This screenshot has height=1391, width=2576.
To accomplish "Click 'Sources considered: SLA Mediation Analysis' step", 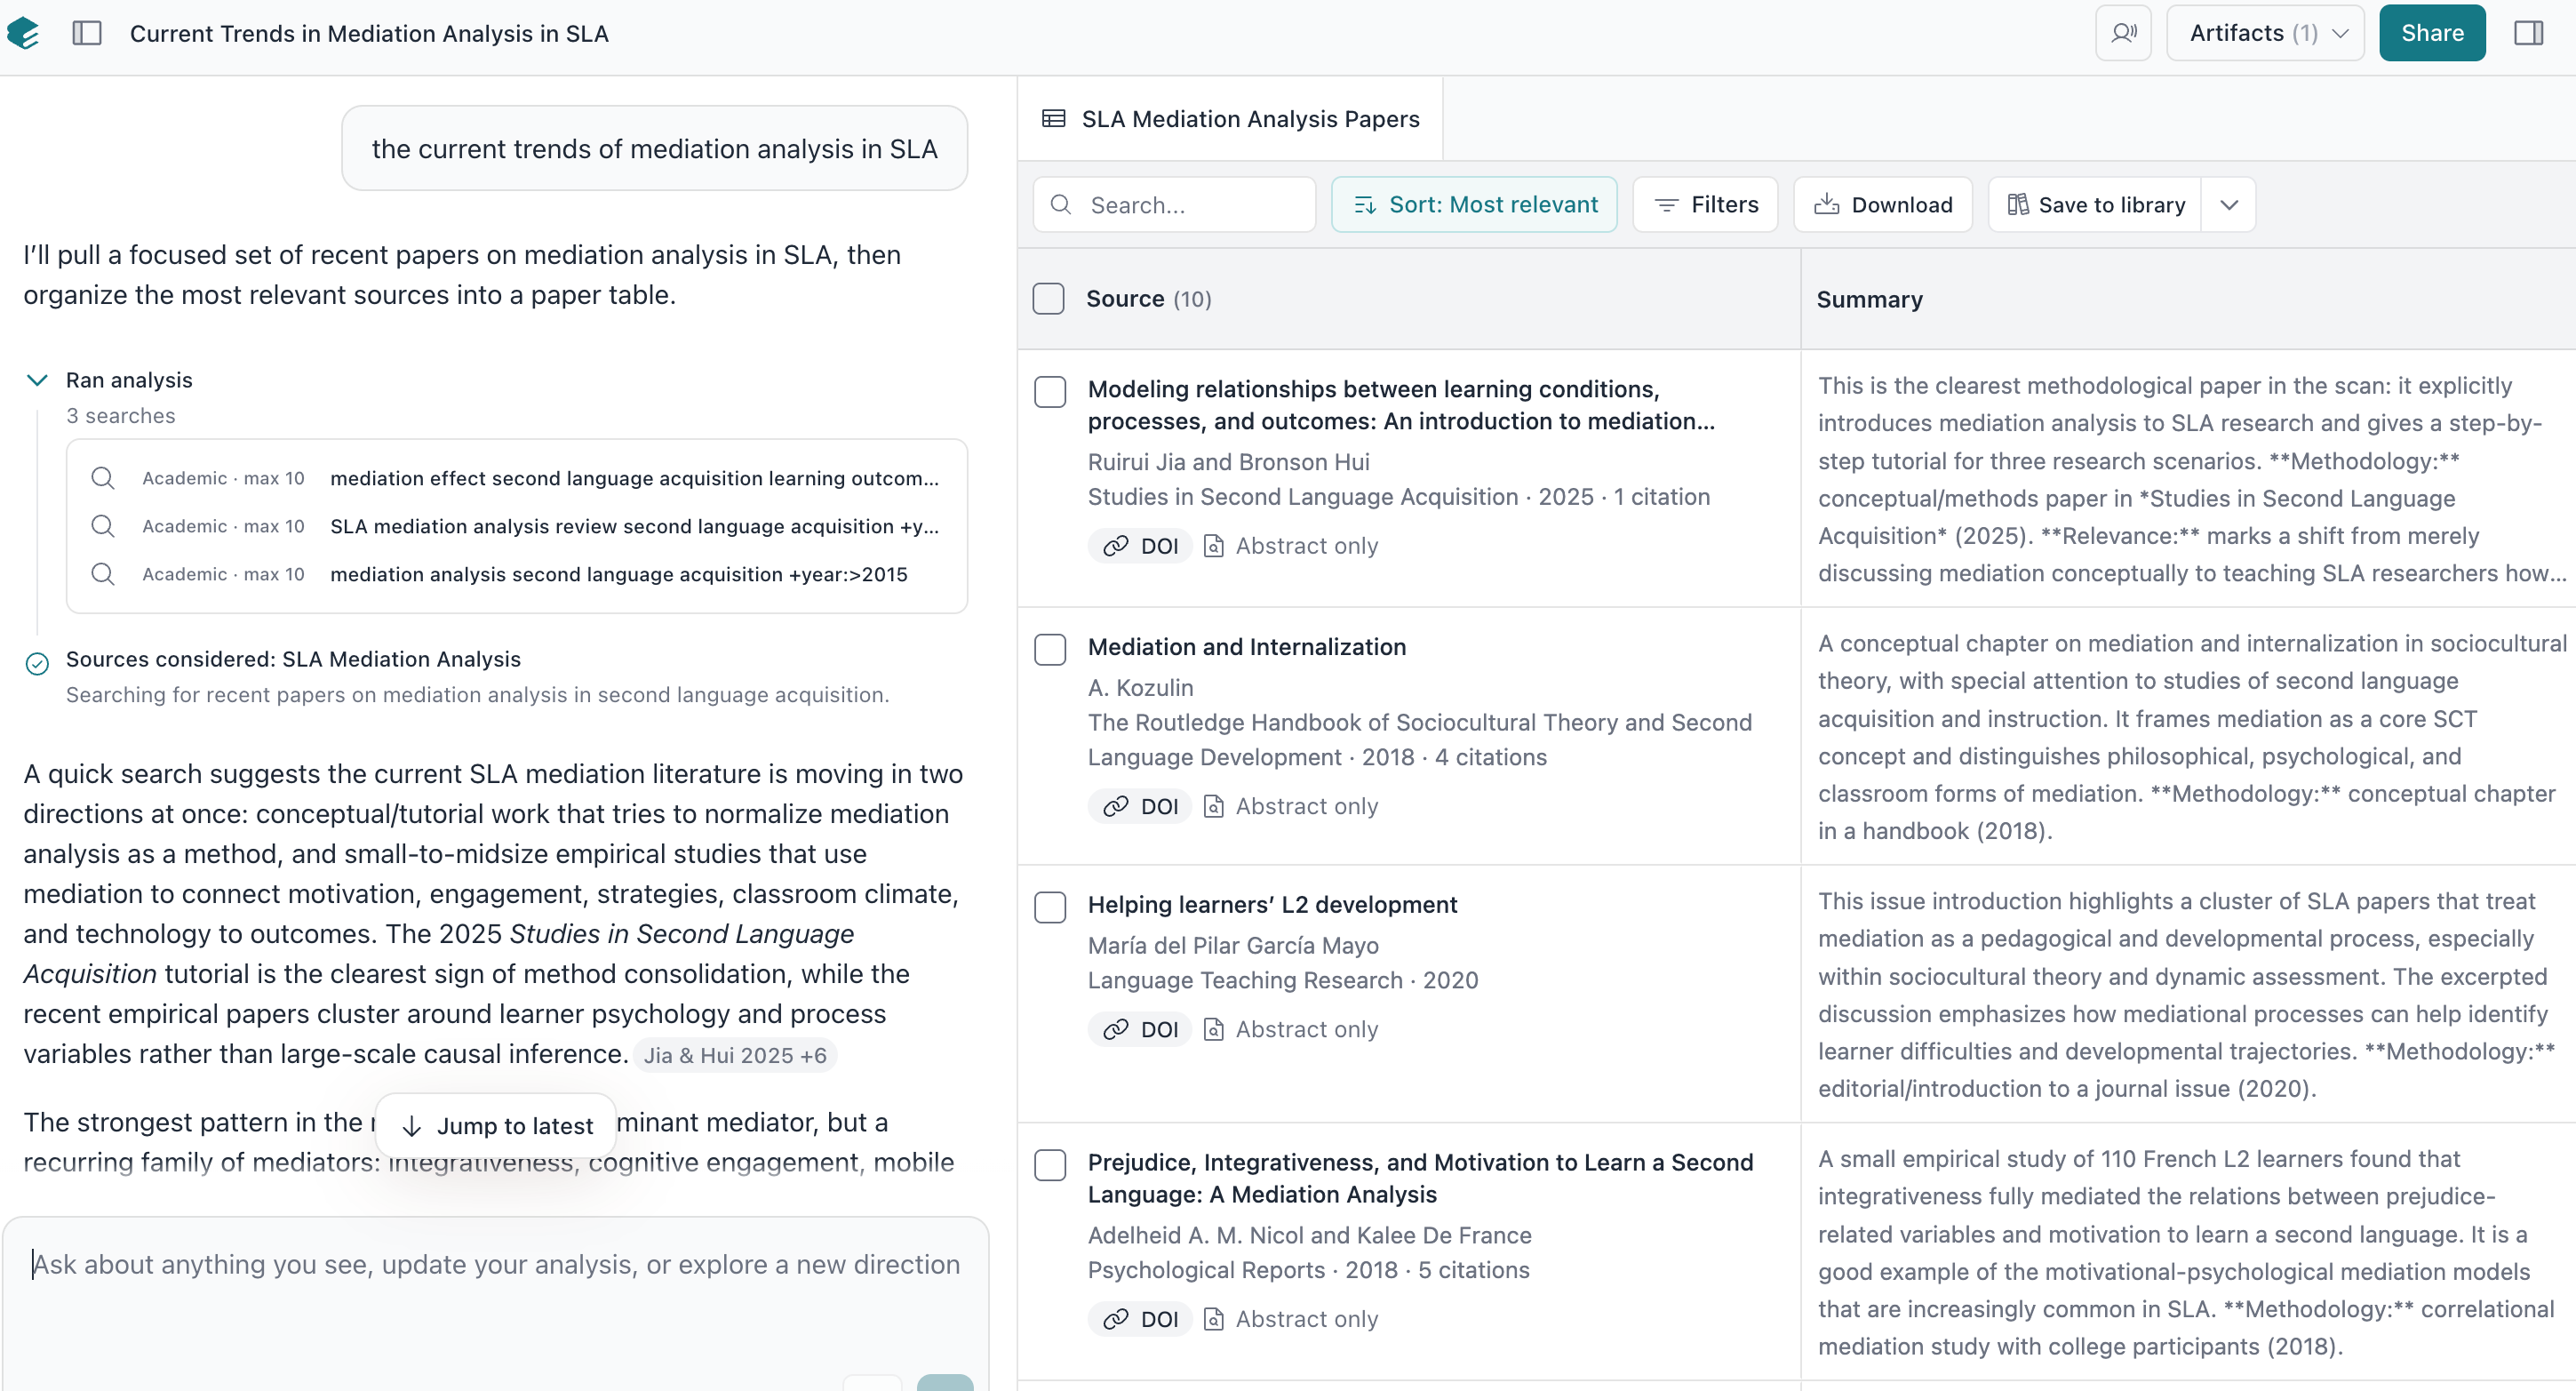I will click(x=293, y=659).
